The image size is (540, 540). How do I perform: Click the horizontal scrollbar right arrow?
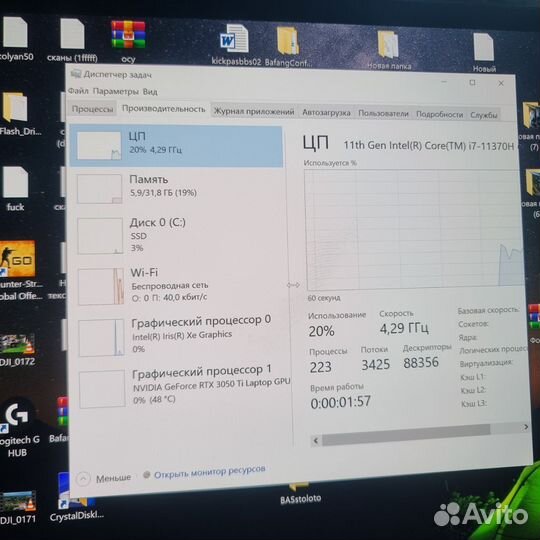pos(526,427)
